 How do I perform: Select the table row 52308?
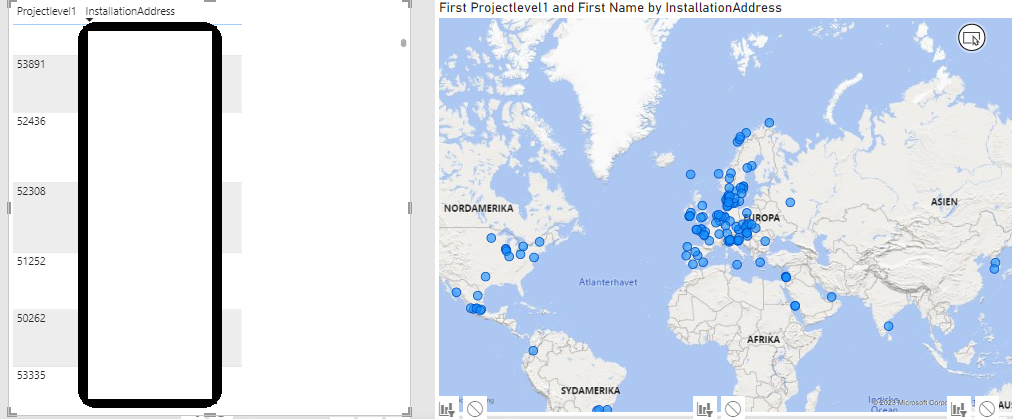coord(127,217)
